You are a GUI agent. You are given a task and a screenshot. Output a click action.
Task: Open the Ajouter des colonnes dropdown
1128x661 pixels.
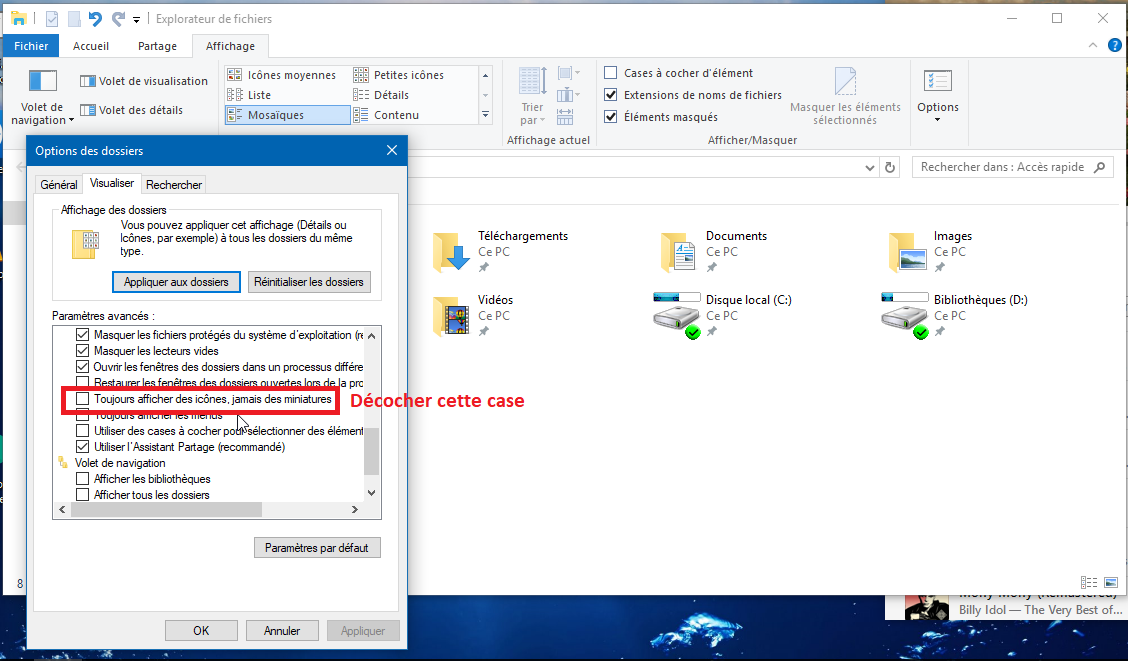pos(569,94)
